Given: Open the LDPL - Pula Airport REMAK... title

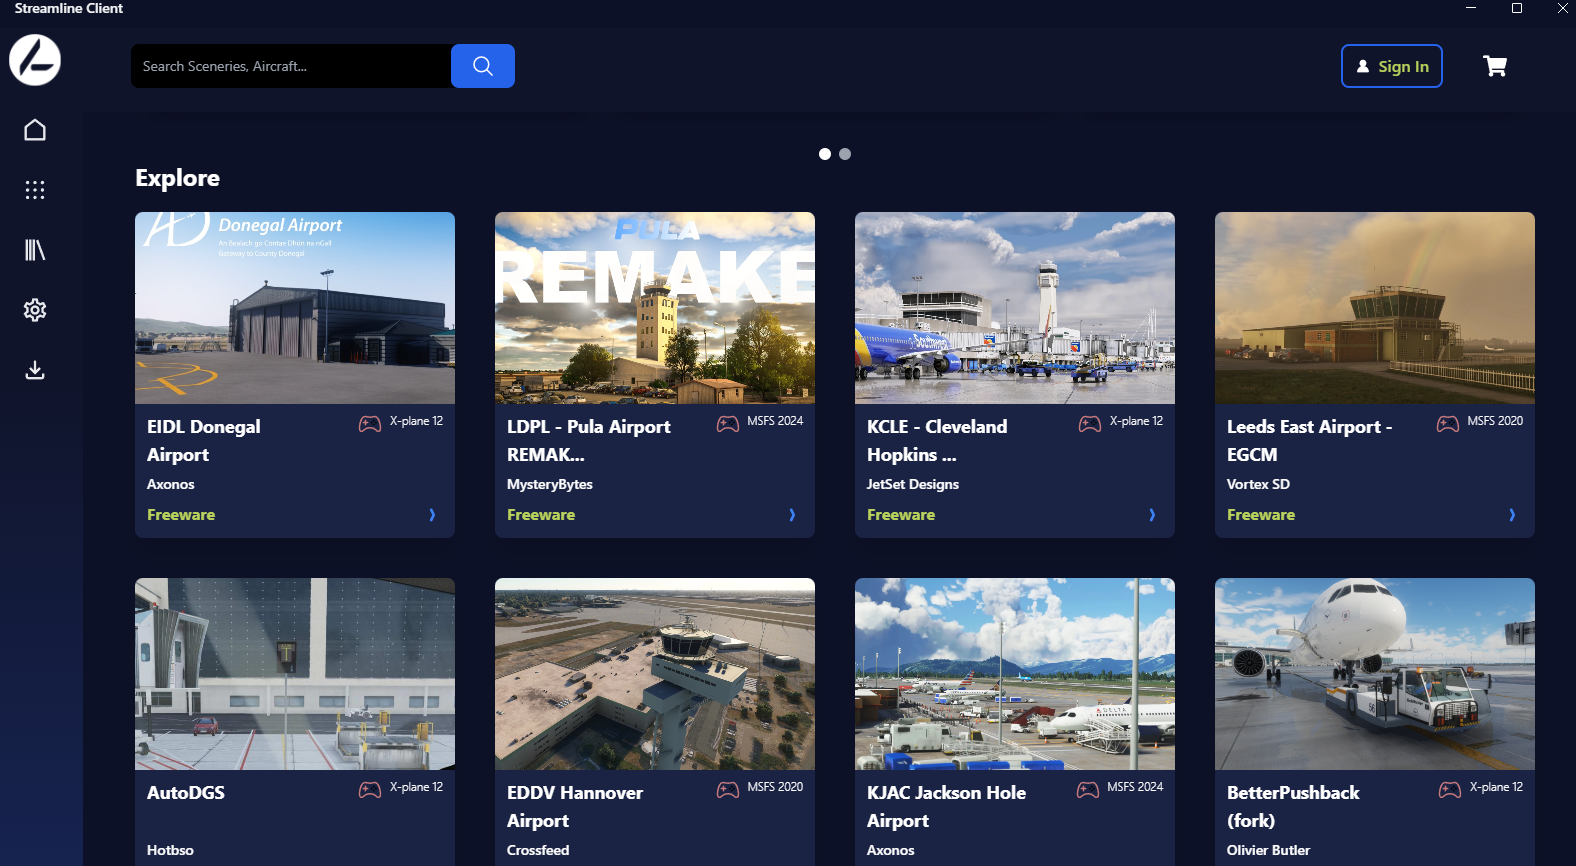Looking at the screenshot, I should tap(589, 440).
